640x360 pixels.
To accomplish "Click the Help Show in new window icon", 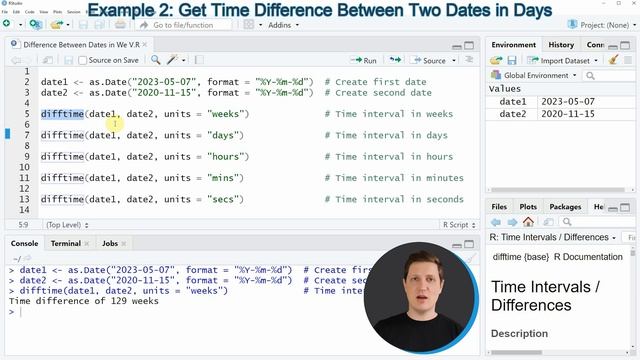I will point(548,222).
